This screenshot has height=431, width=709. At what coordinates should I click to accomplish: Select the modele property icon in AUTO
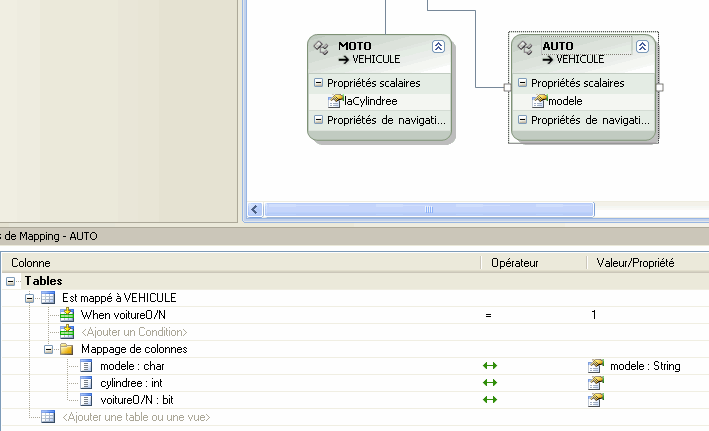539,101
